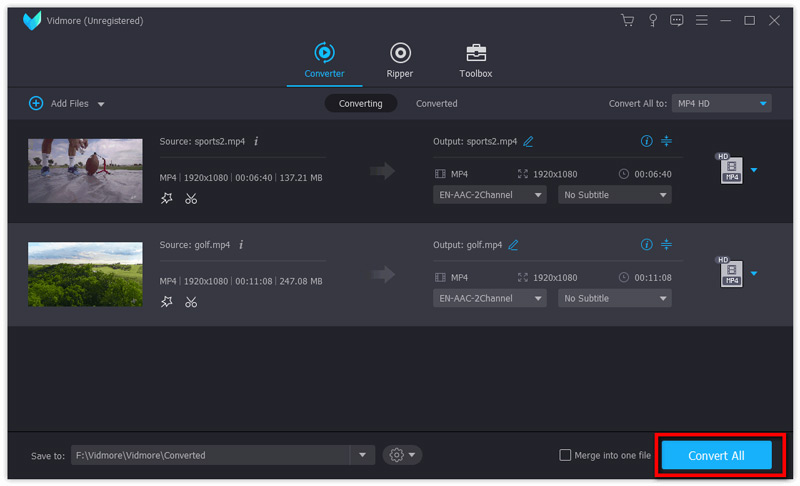Open the No Subtitle dropdown for golf.mp4

point(614,298)
